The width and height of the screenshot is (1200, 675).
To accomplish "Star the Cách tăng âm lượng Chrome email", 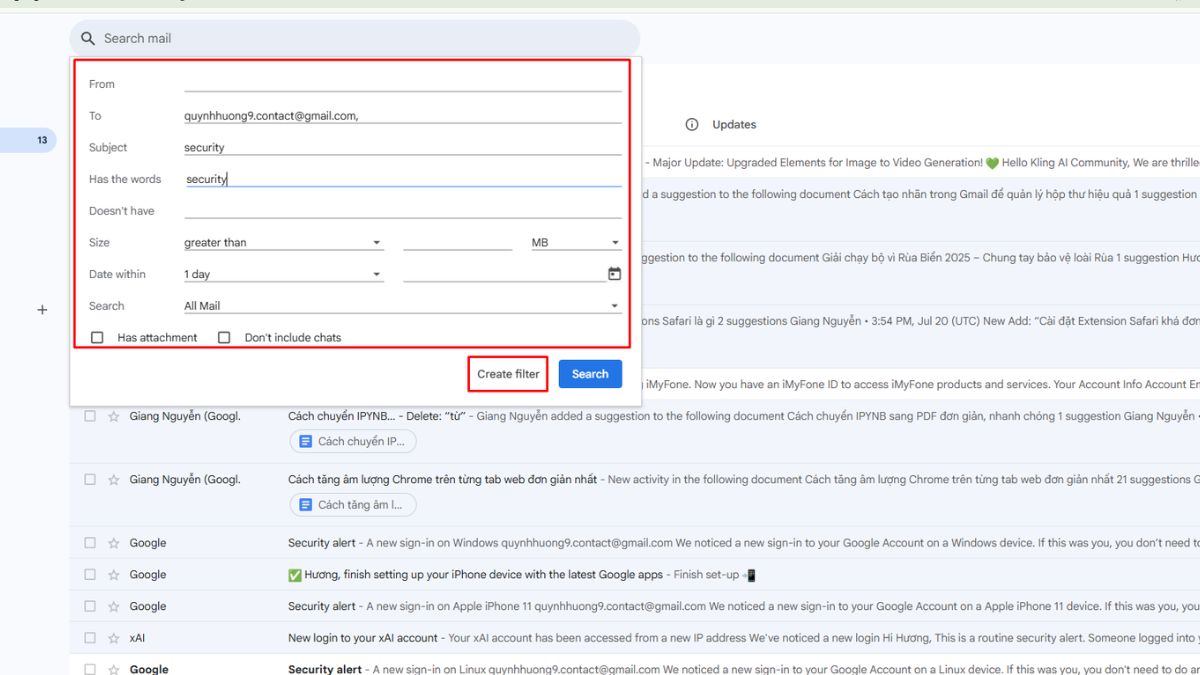I will pyautogui.click(x=114, y=480).
